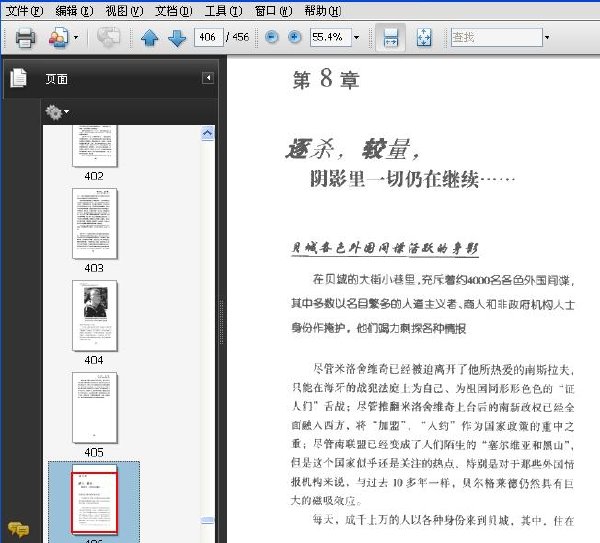Image resolution: width=600 pixels, height=543 pixels.
Task: Click the thumbnail panel scrollbar handle
Action: pos(207,520)
